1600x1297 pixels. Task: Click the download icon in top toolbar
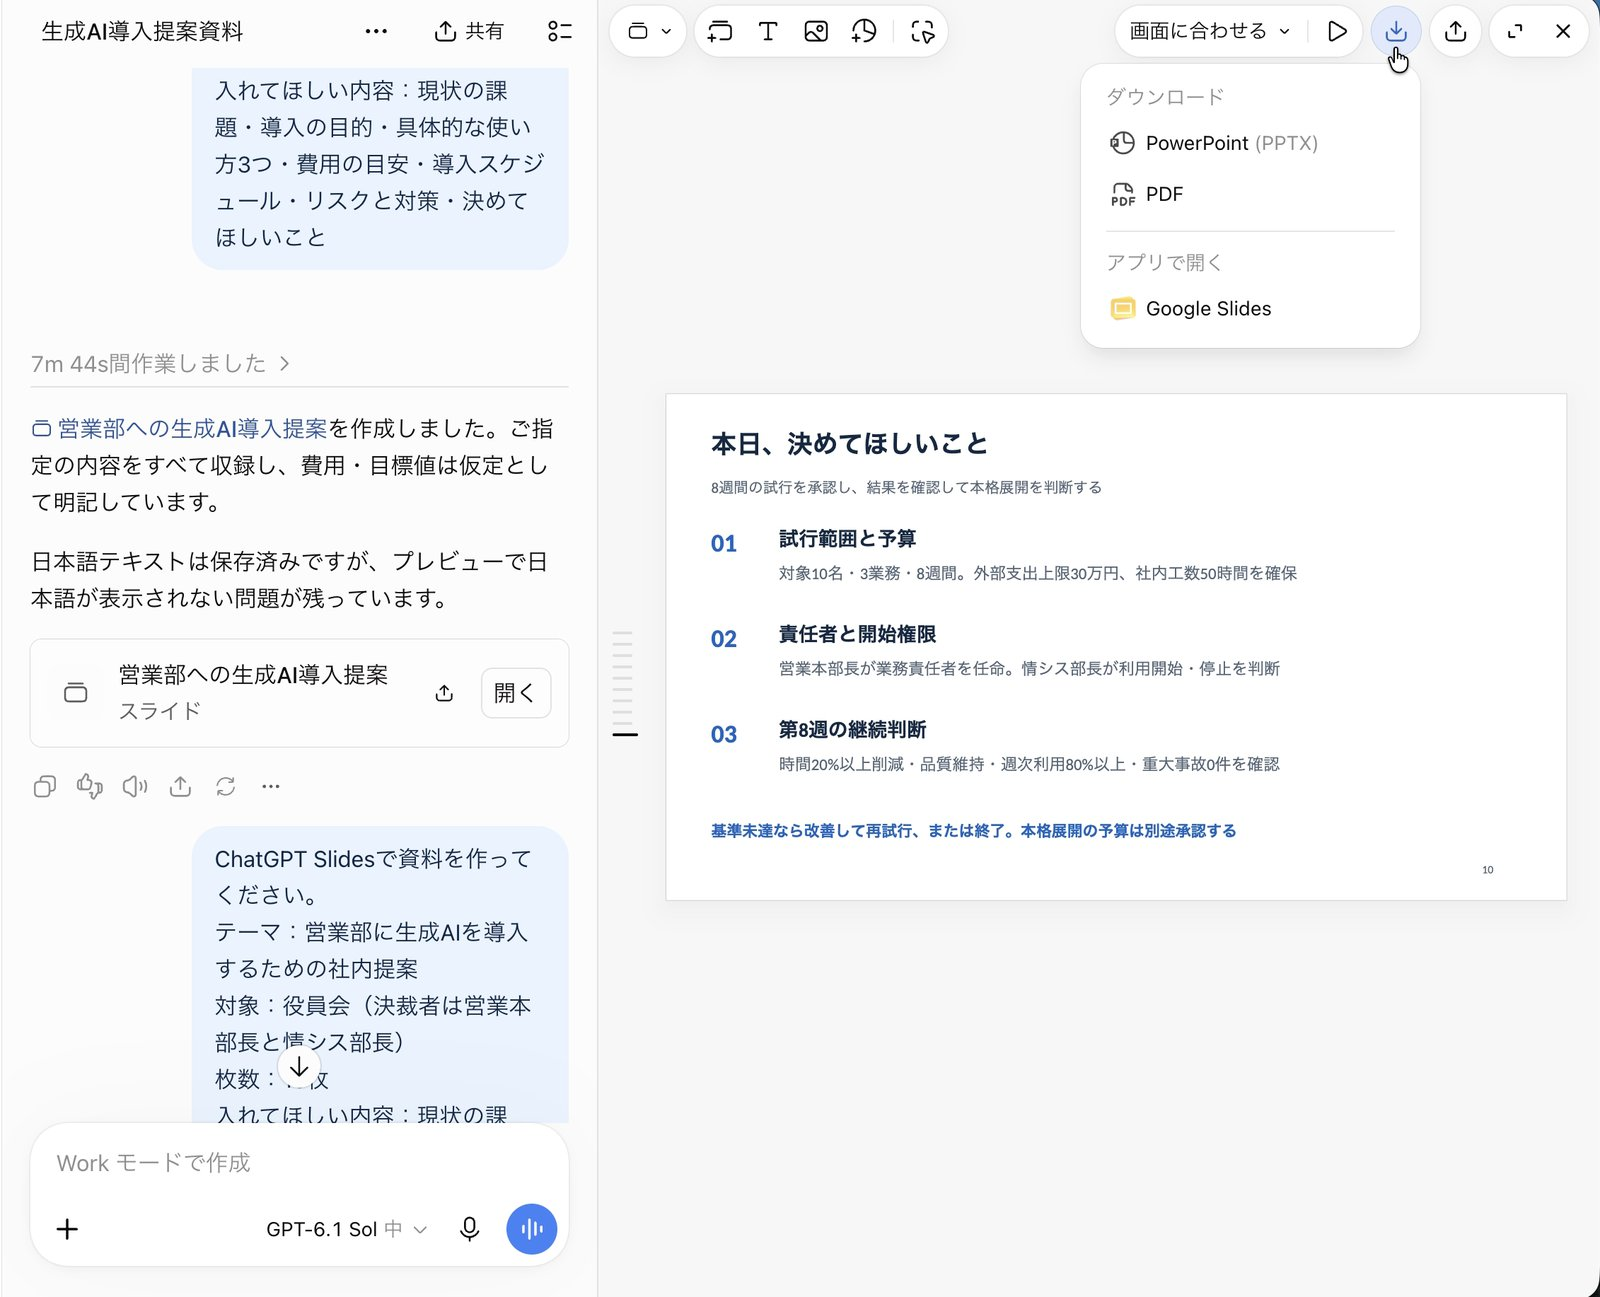pos(1396,31)
